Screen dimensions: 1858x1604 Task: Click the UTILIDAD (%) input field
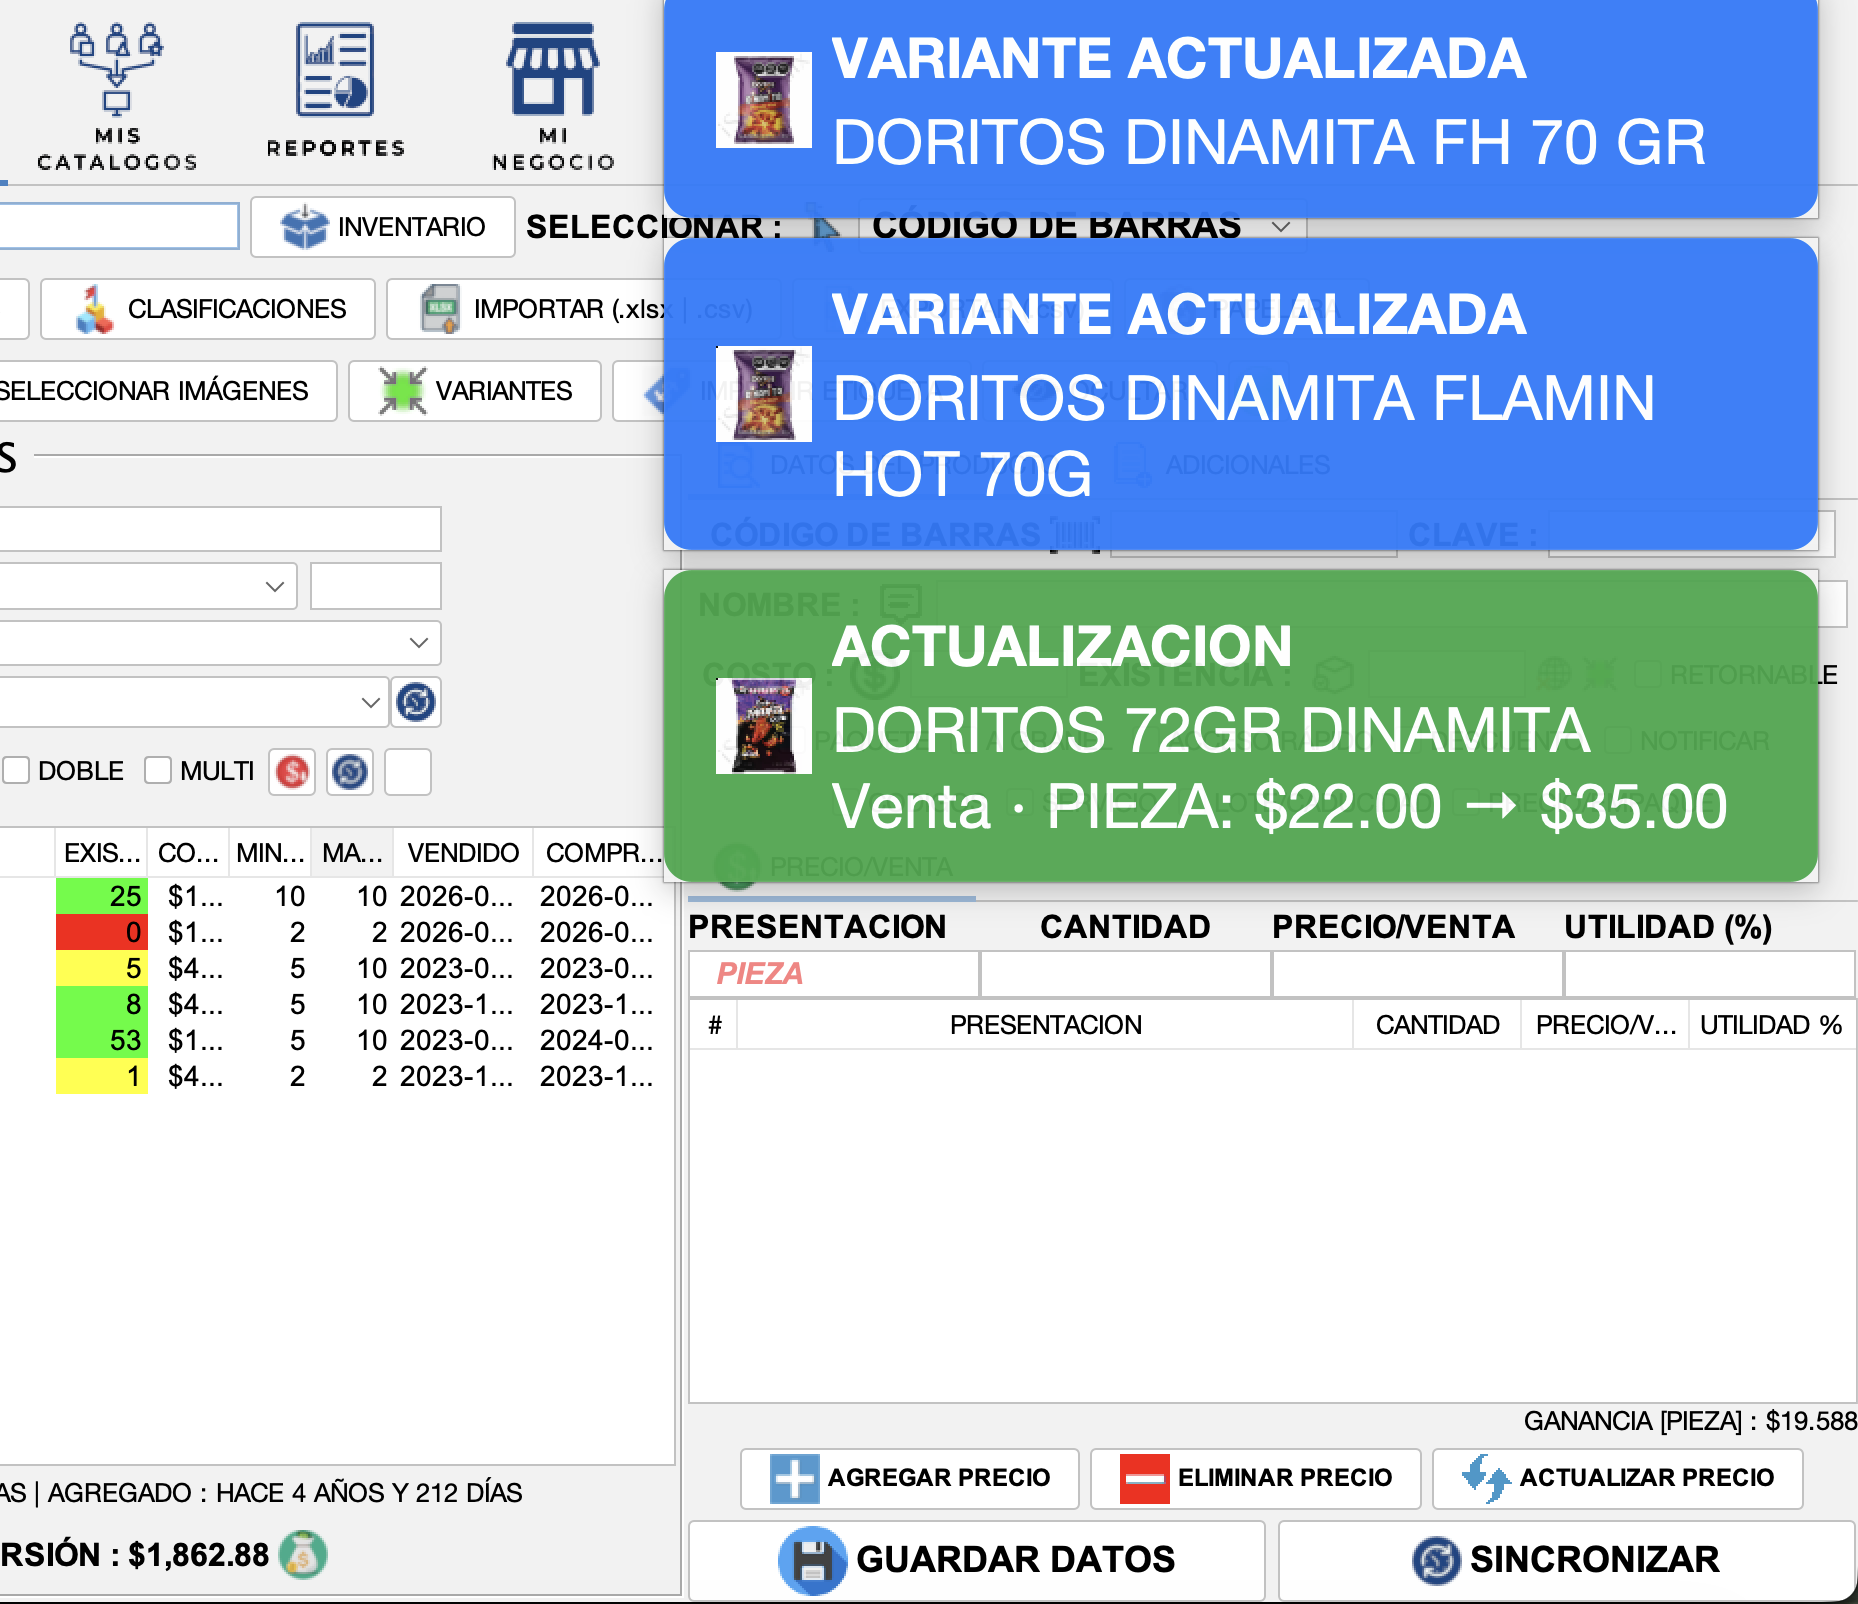tap(1710, 973)
